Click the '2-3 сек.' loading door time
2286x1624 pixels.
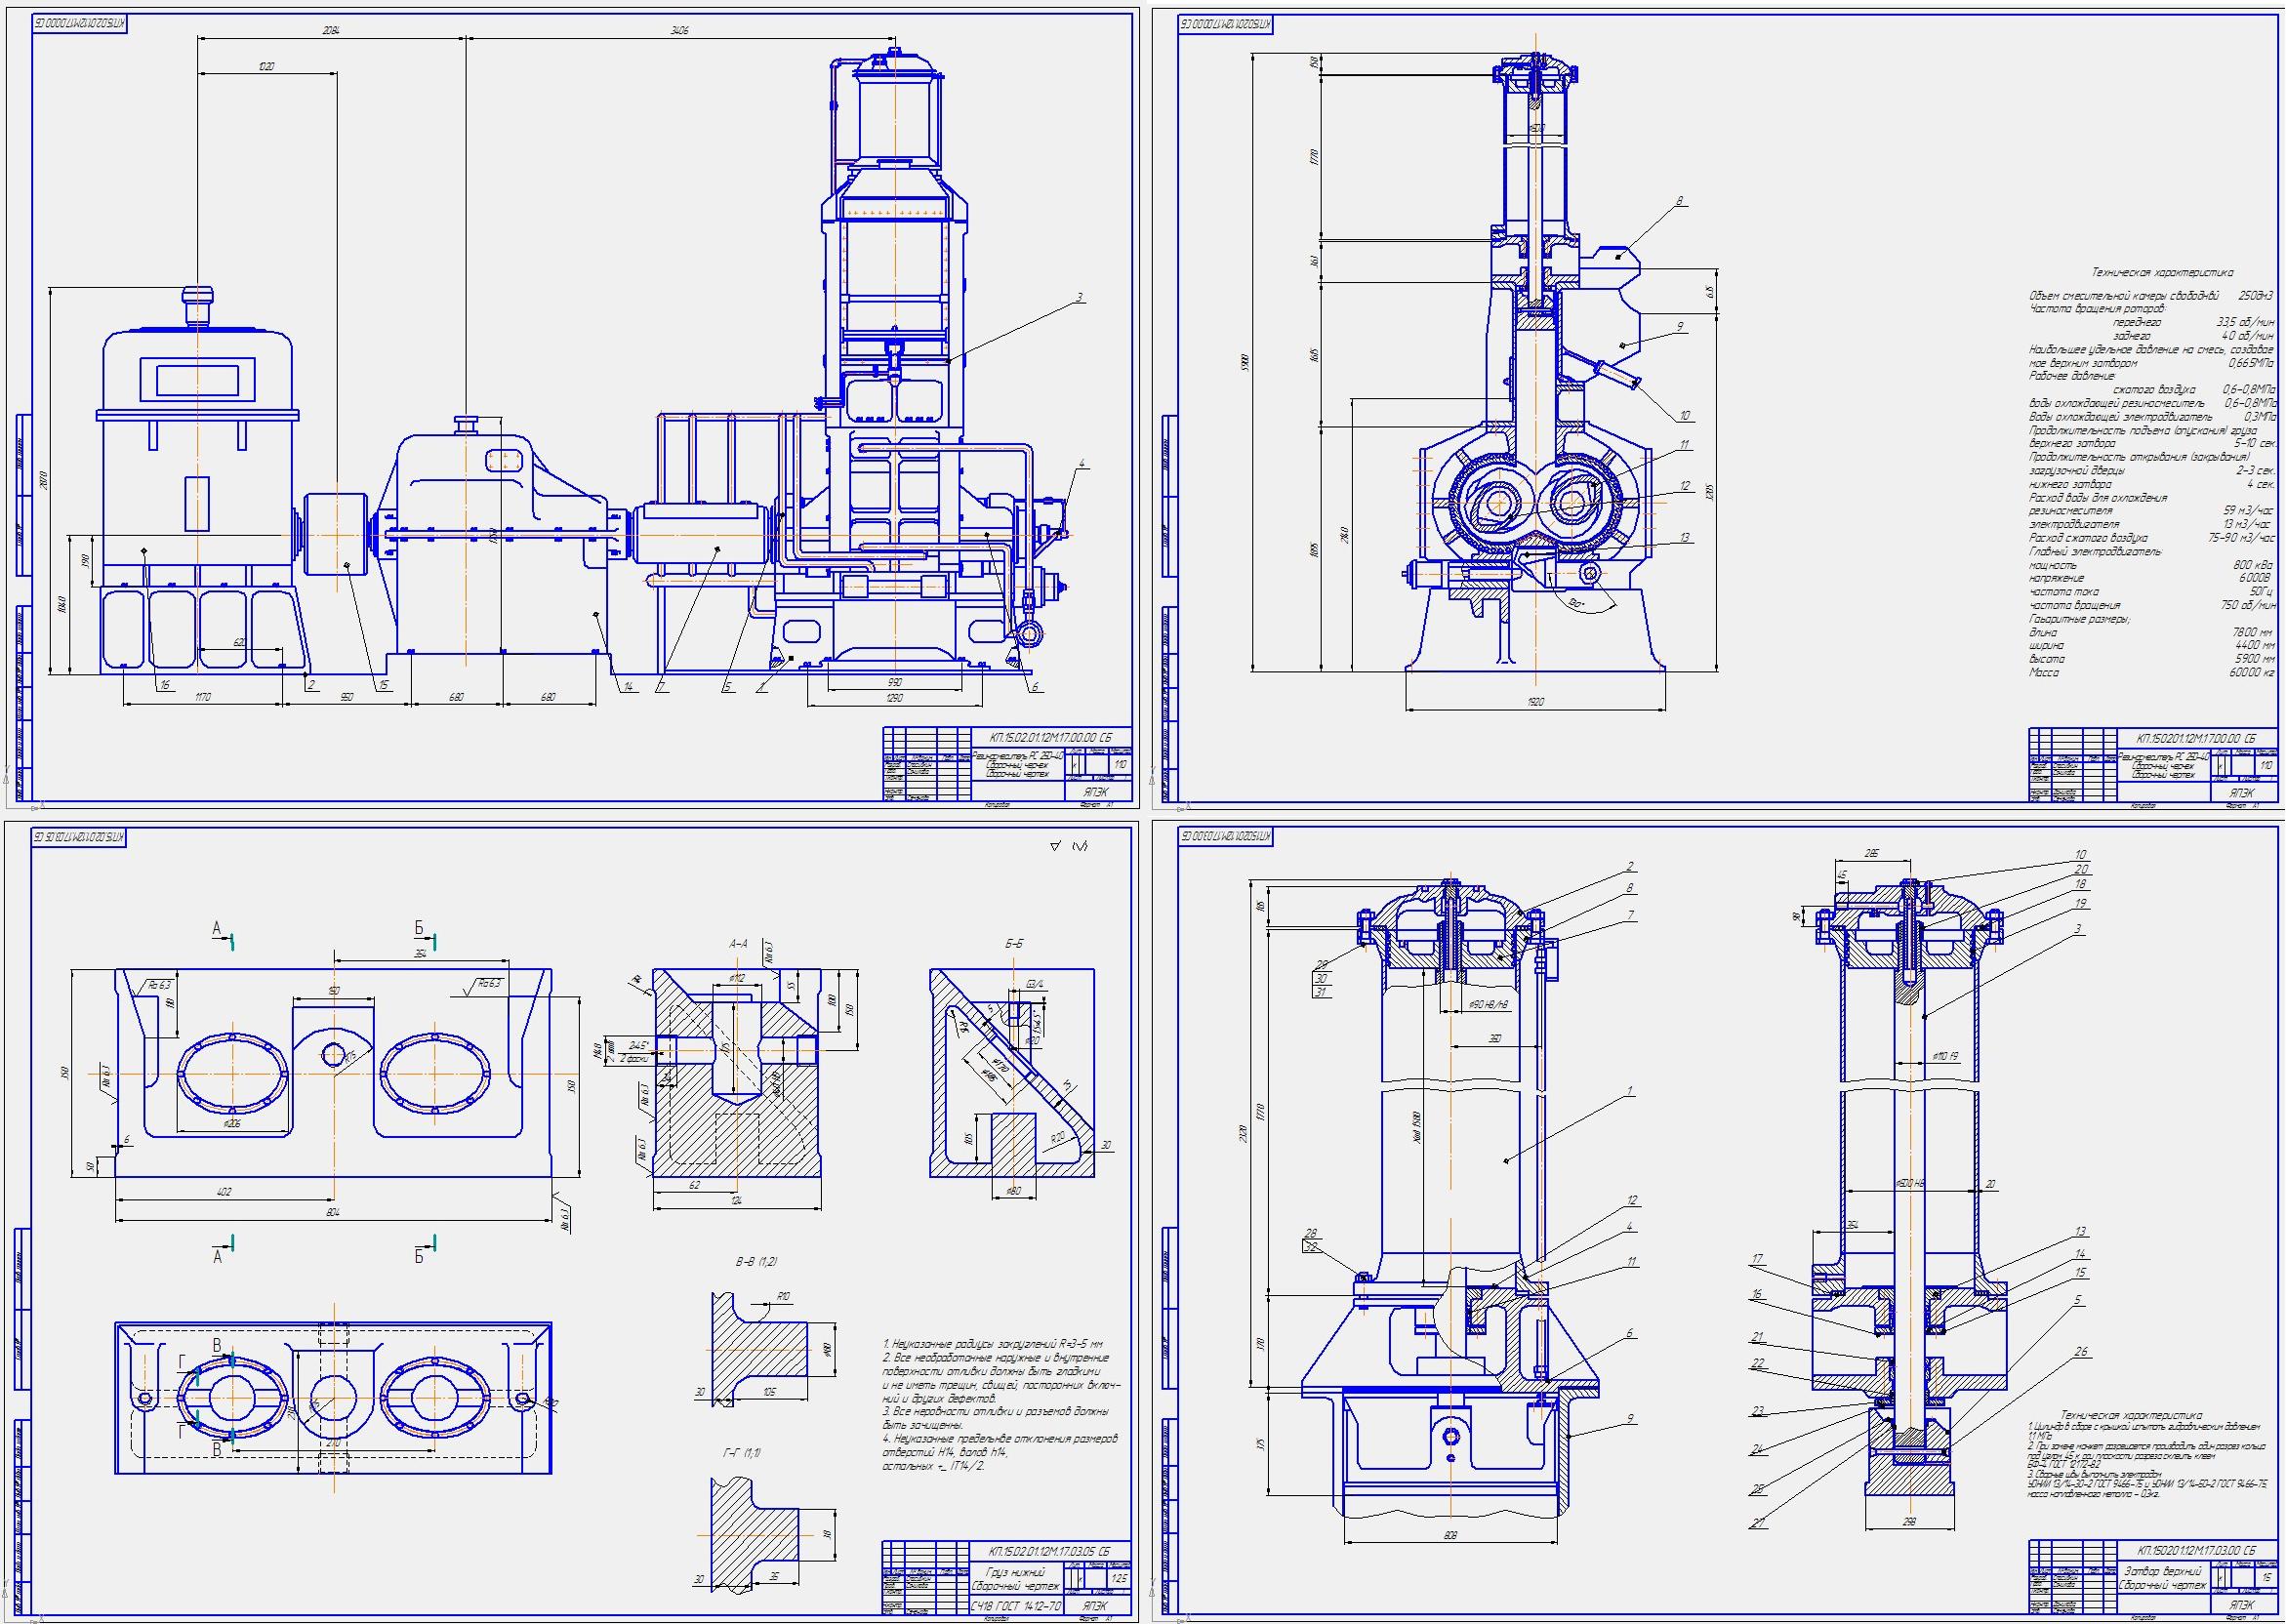(x=2256, y=471)
